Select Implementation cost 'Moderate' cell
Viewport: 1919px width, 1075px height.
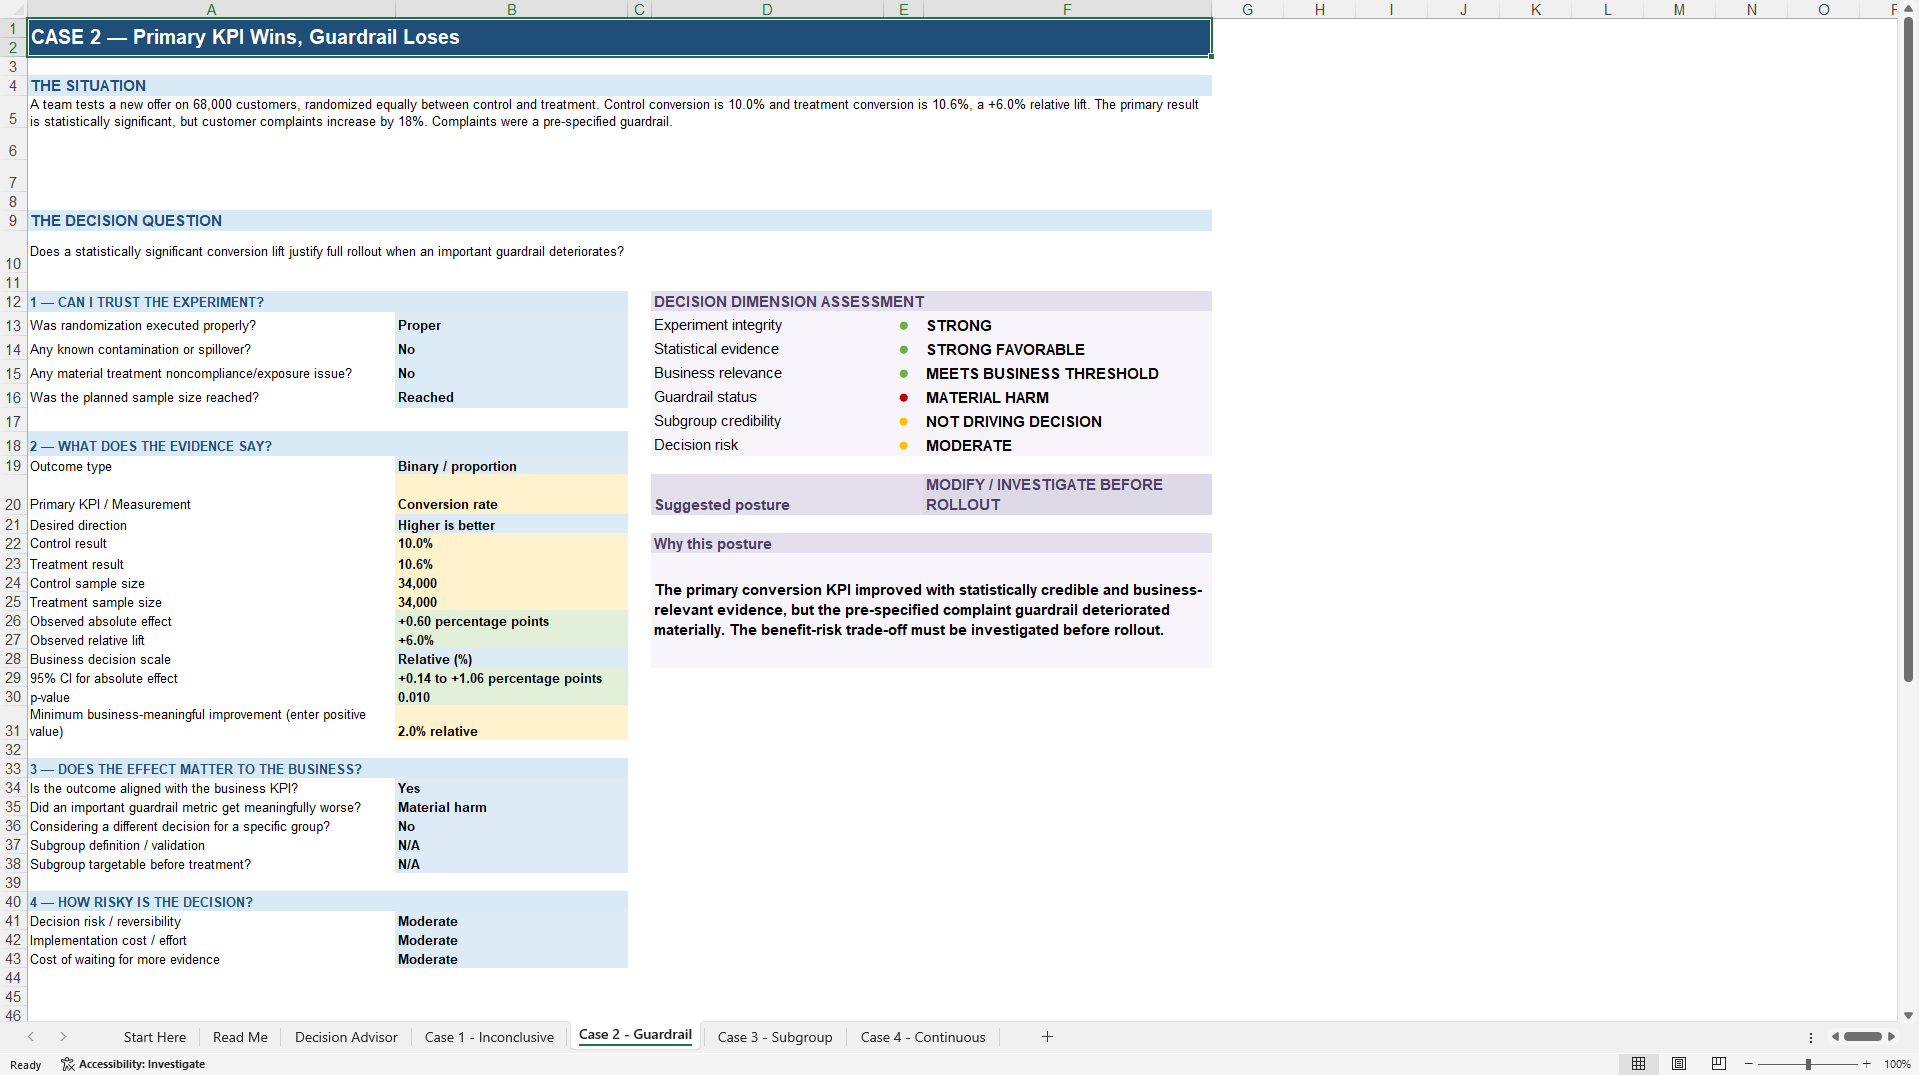point(511,940)
